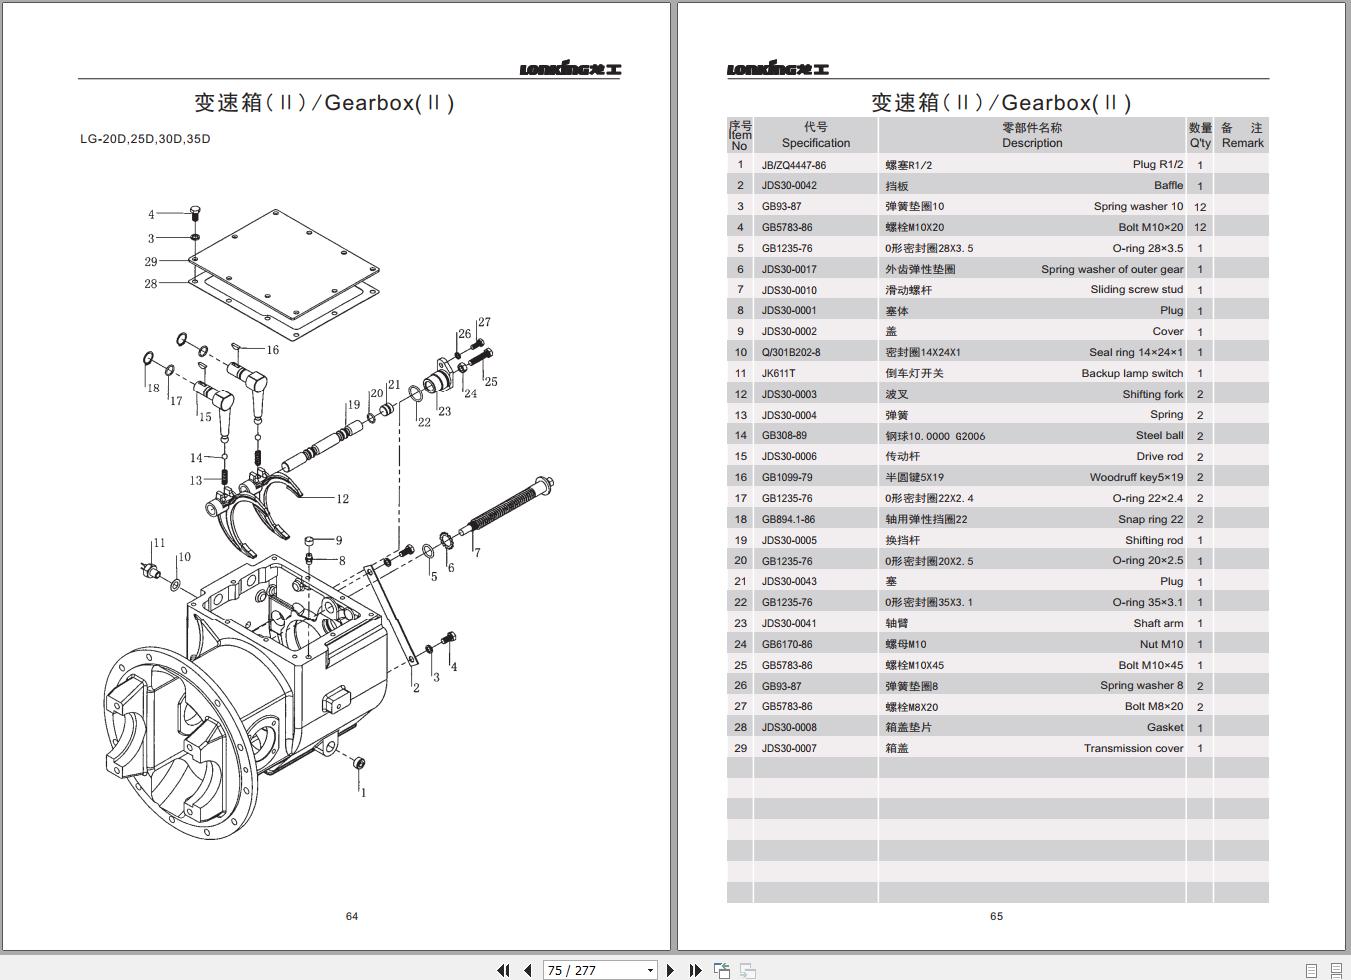1351x980 pixels.
Task: Click spec JDS30-0001 in row 8
Action: 789,310
